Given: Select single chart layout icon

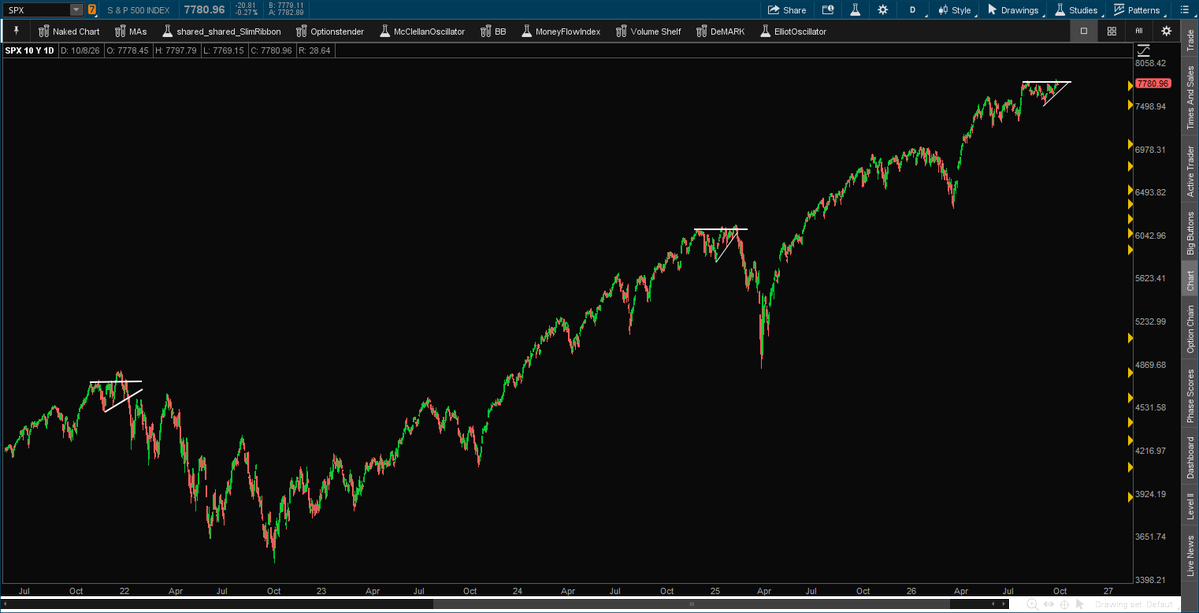Looking at the screenshot, I should (x=1084, y=31).
